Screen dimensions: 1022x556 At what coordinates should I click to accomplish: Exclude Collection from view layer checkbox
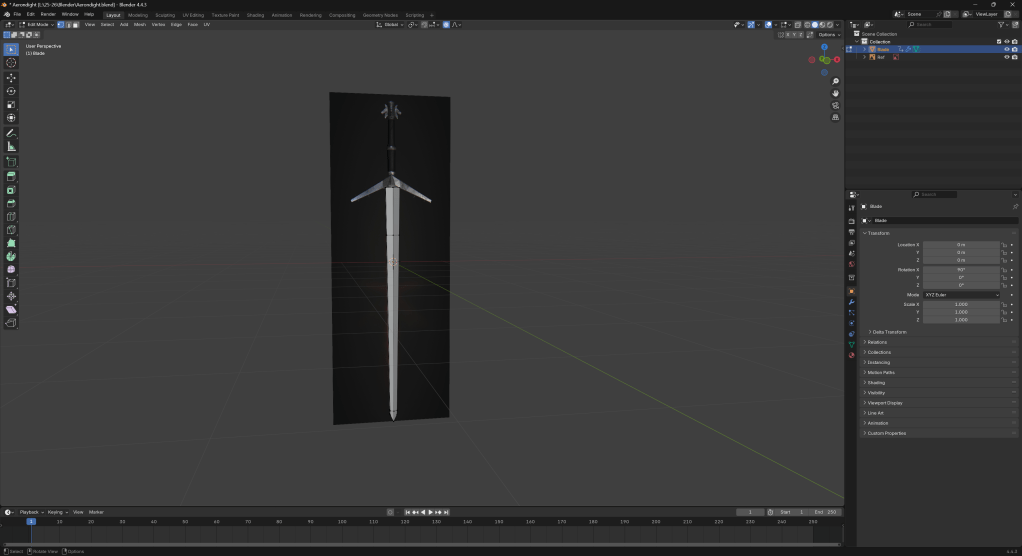[x=998, y=41]
